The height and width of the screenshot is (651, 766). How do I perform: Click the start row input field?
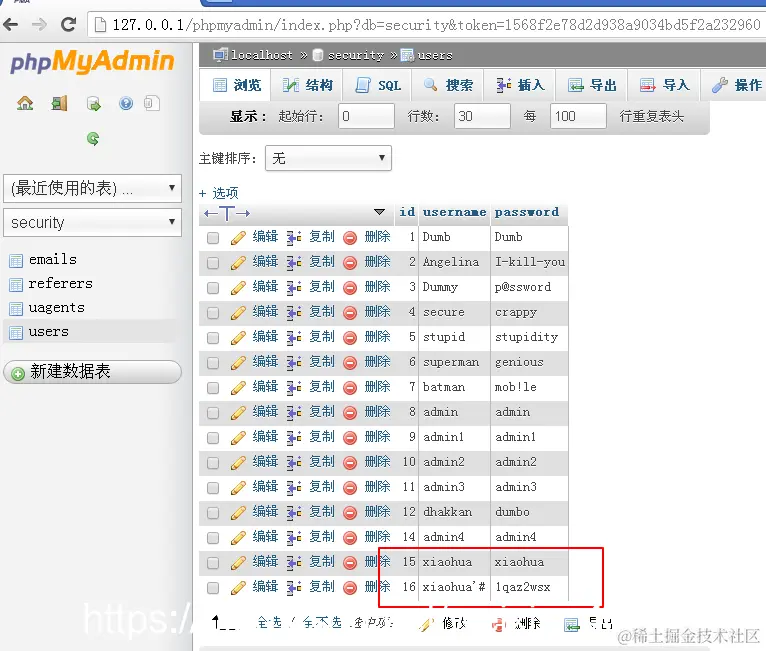point(366,116)
